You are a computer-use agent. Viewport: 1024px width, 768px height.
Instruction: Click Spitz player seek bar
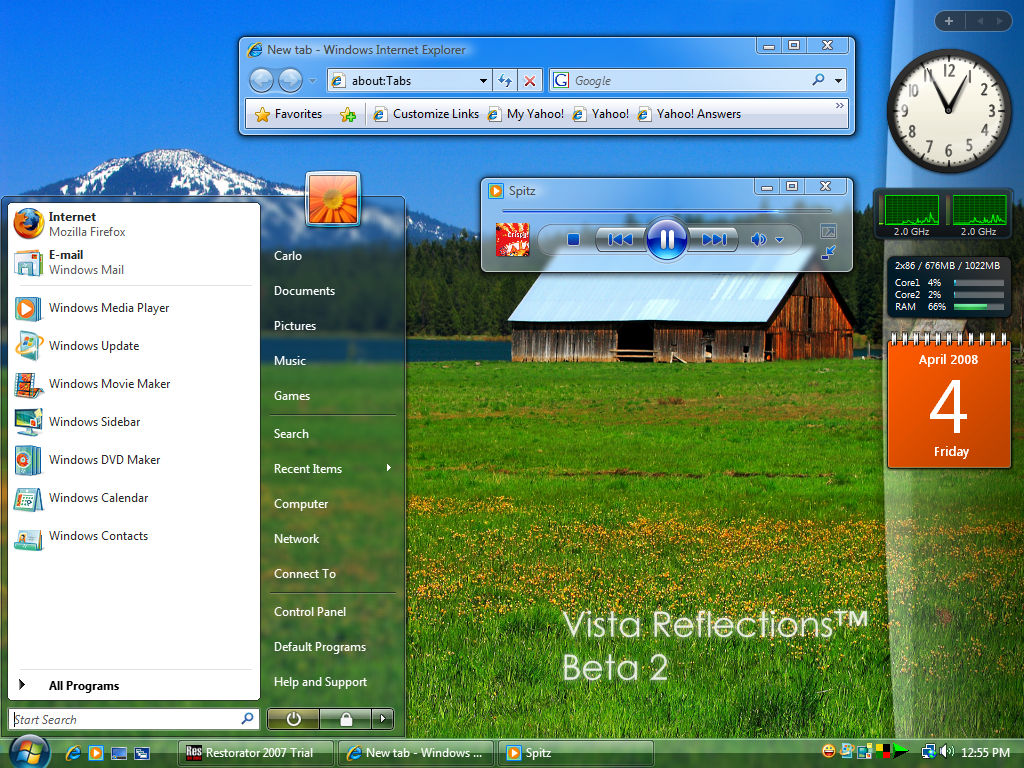tap(666, 211)
